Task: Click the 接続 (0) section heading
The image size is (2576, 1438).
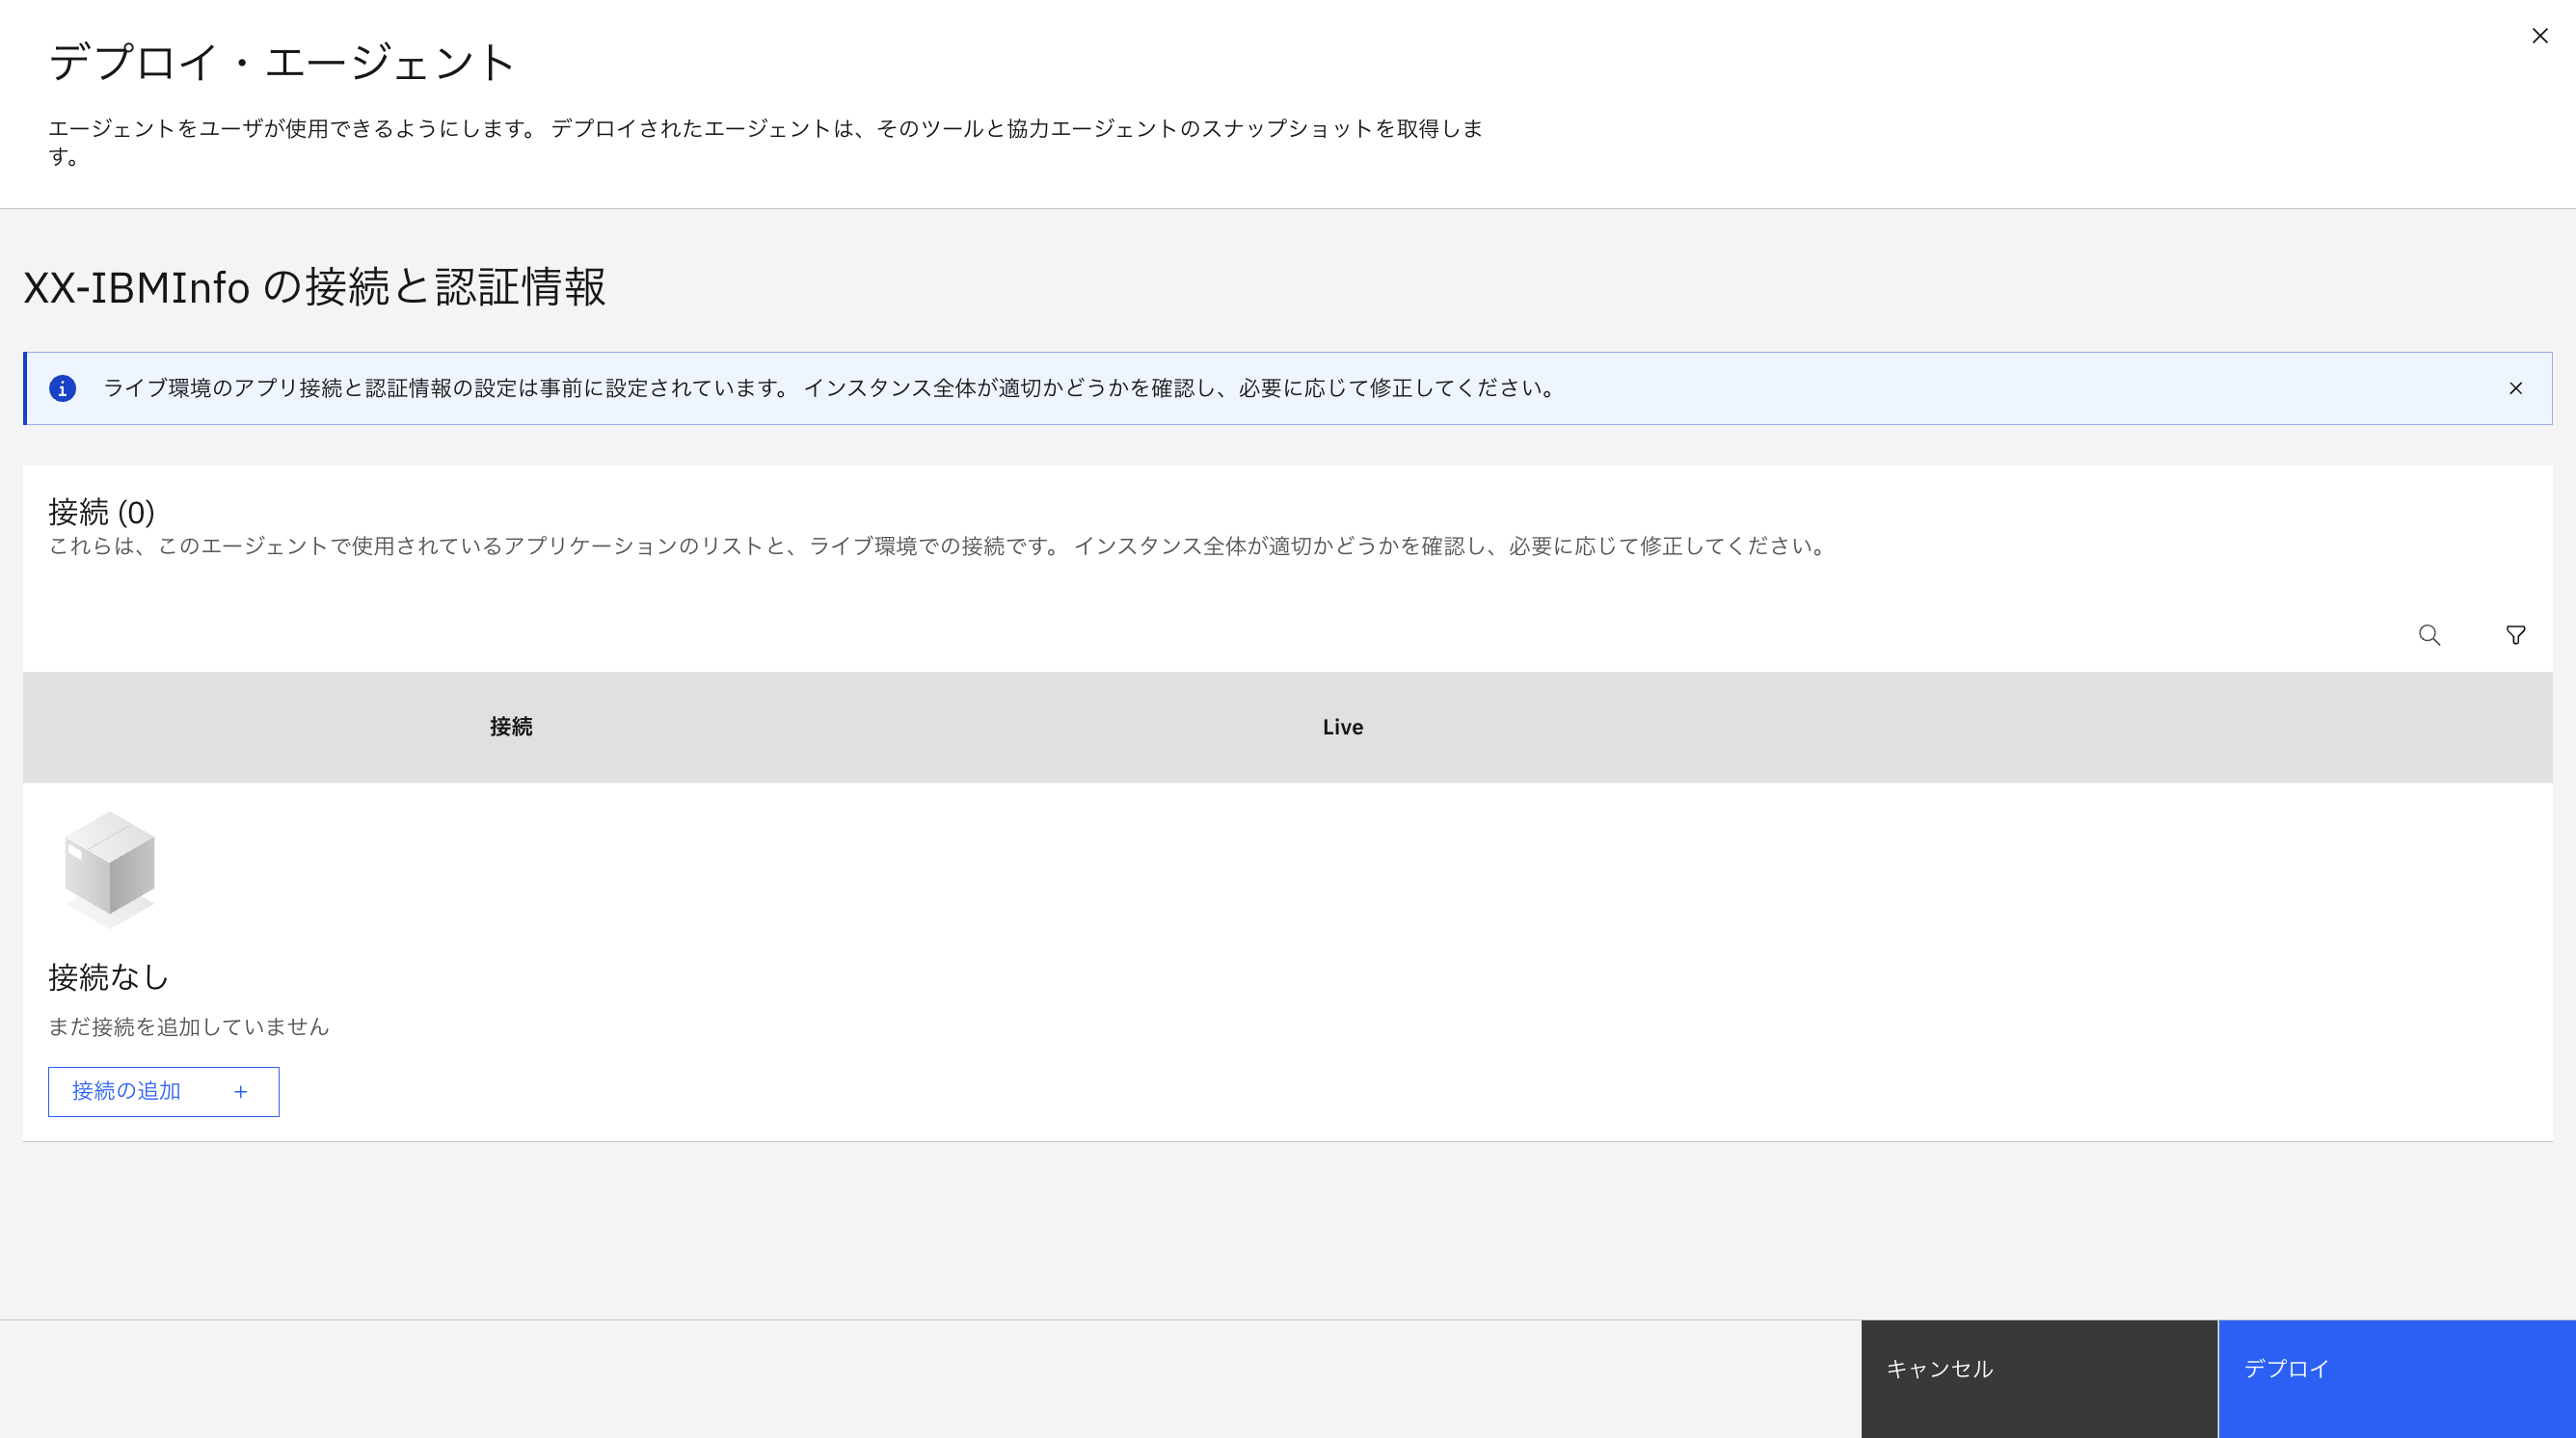Action: click(x=101, y=512)
